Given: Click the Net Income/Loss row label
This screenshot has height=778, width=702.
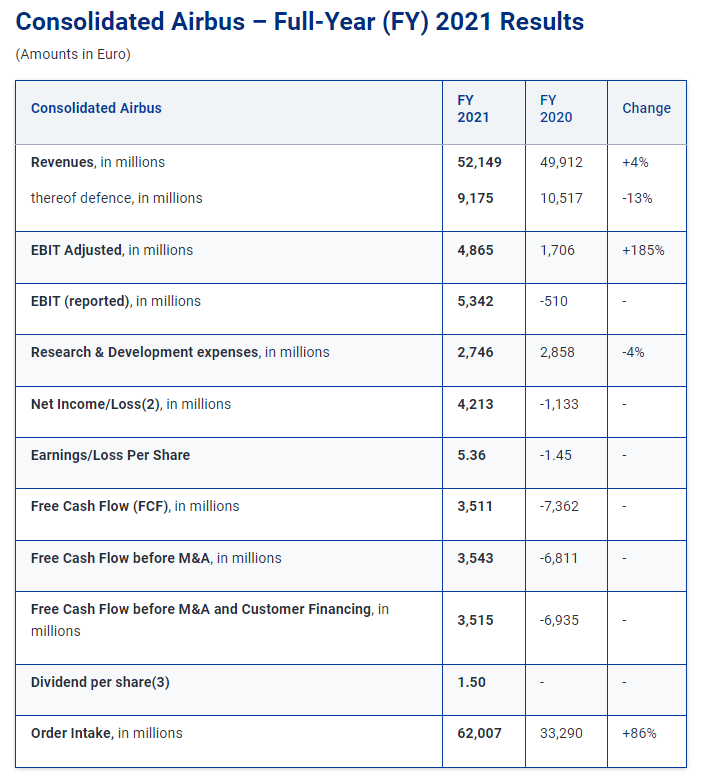Looking at the screenshot, I should [x=131, y=404].
